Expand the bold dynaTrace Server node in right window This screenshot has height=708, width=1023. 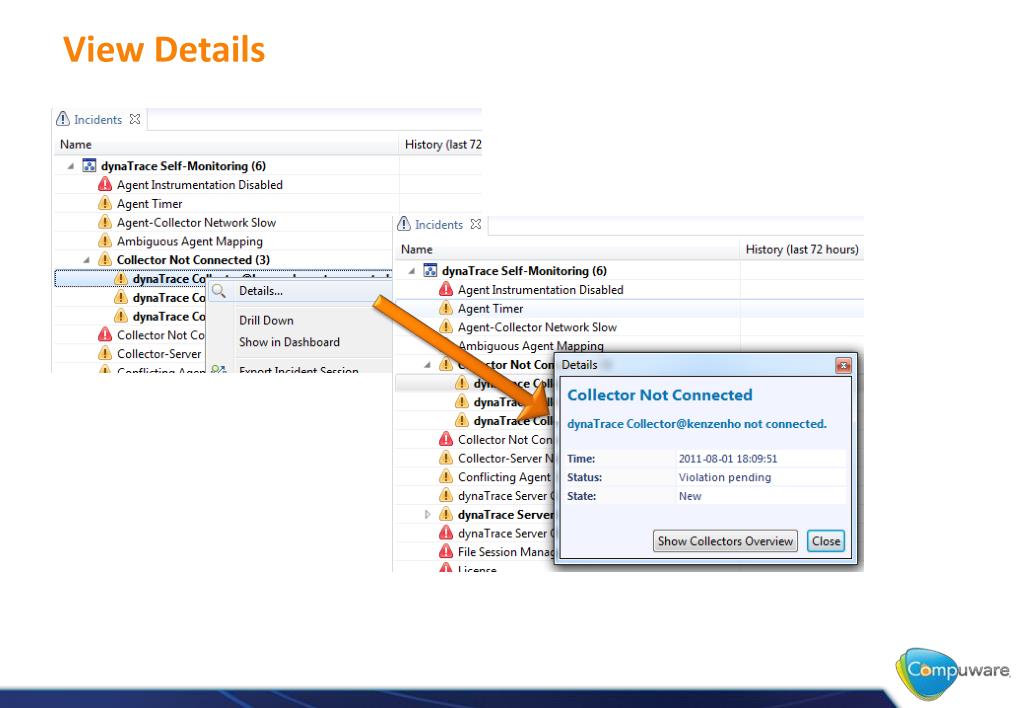pyautogui.click(x=427, y=514)
